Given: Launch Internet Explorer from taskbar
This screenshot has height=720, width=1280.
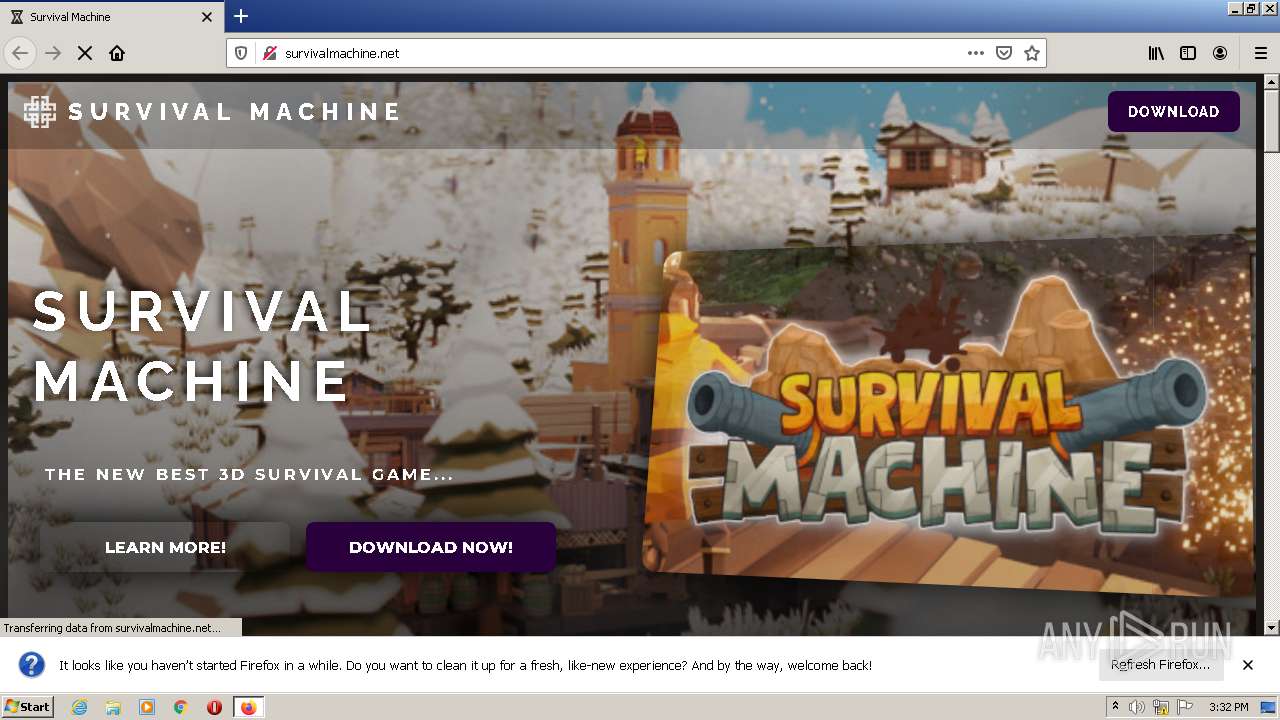Looking at the screenshot, I should pyautogui.click(x=80, y=707).
